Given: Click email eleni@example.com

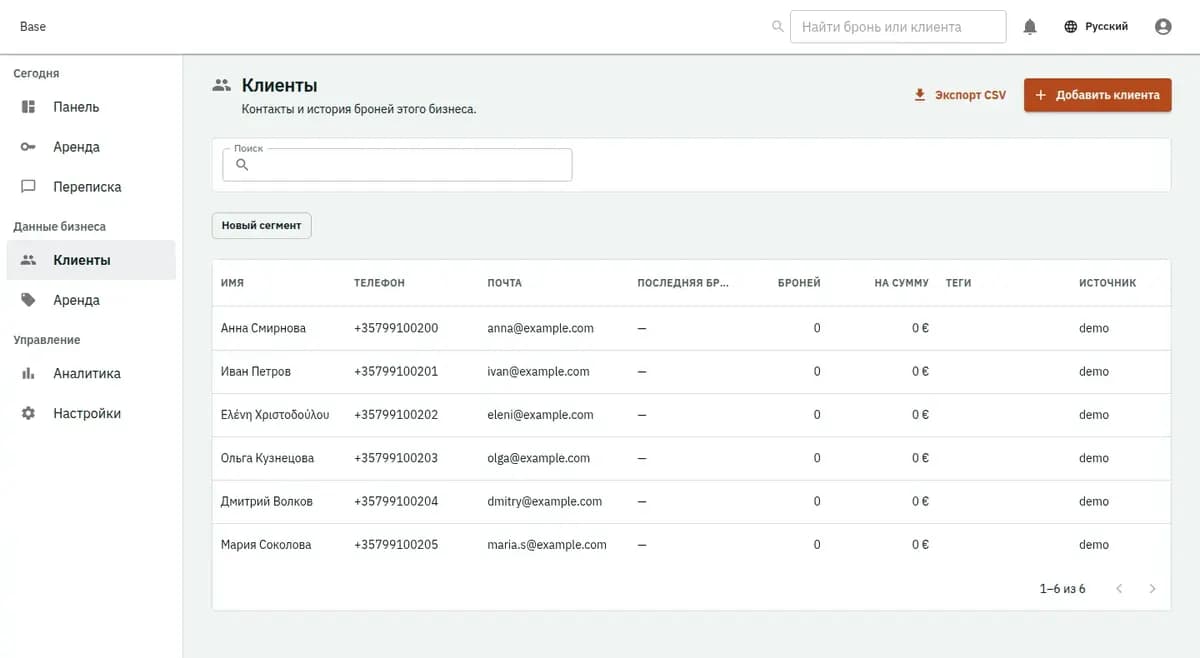Looking at the screenshot, I should click(x=540, y=415).
